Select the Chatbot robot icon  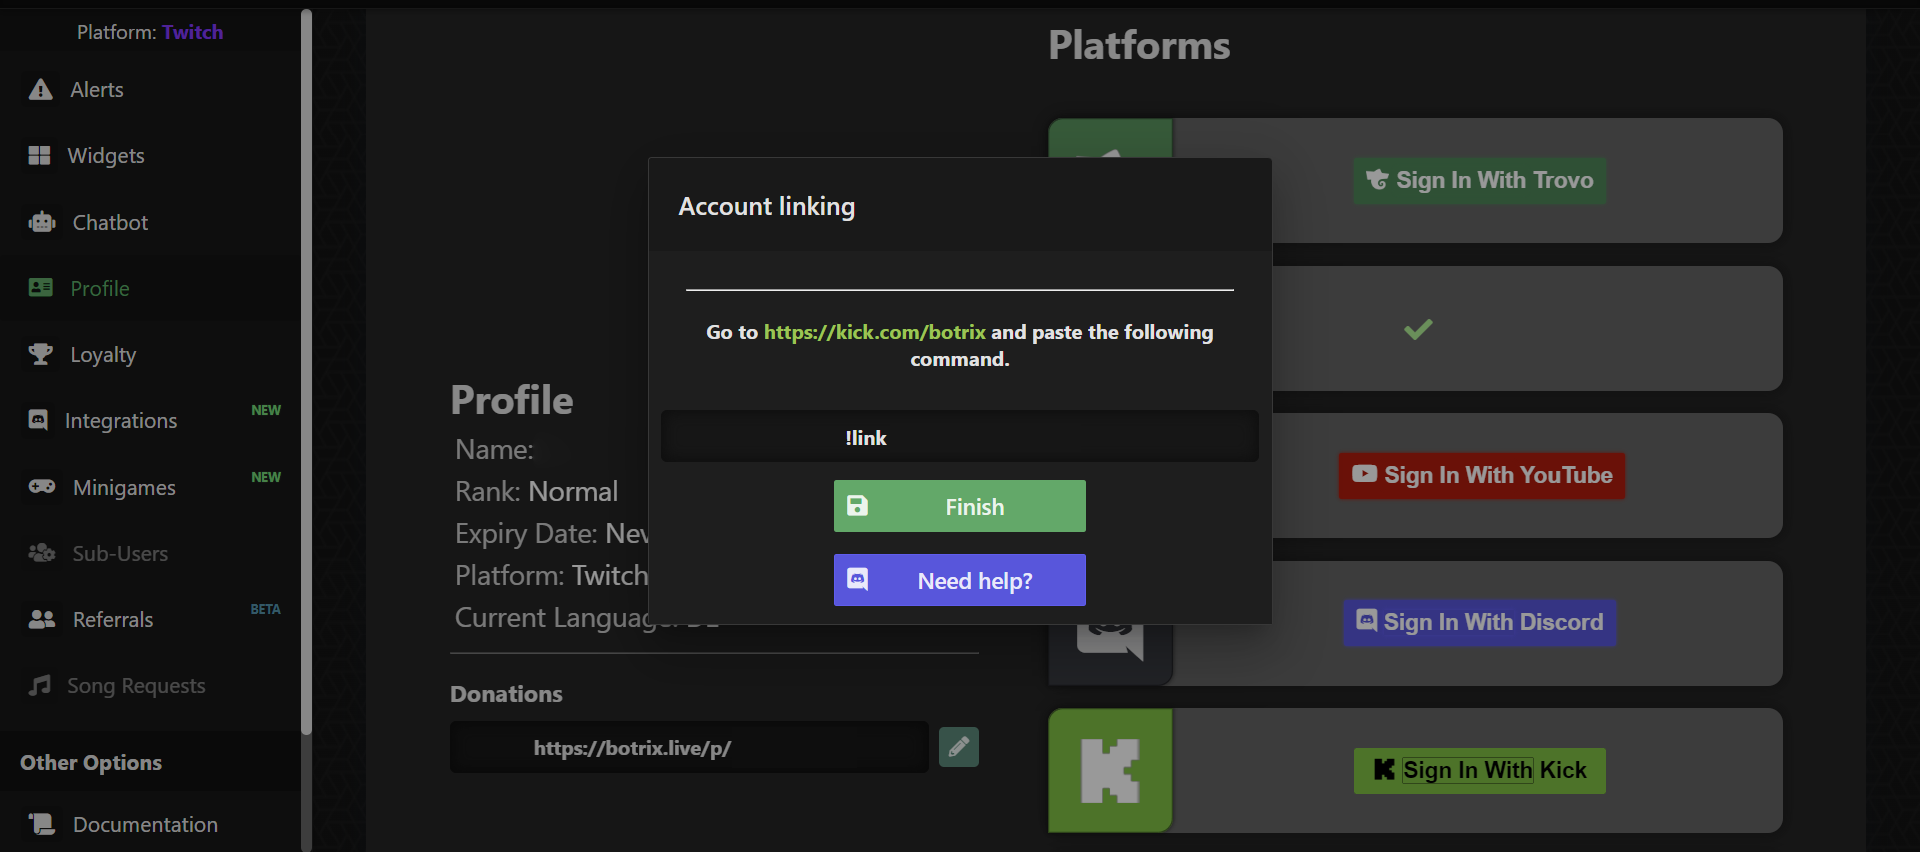pyautogui.click(x=42, y=222)
